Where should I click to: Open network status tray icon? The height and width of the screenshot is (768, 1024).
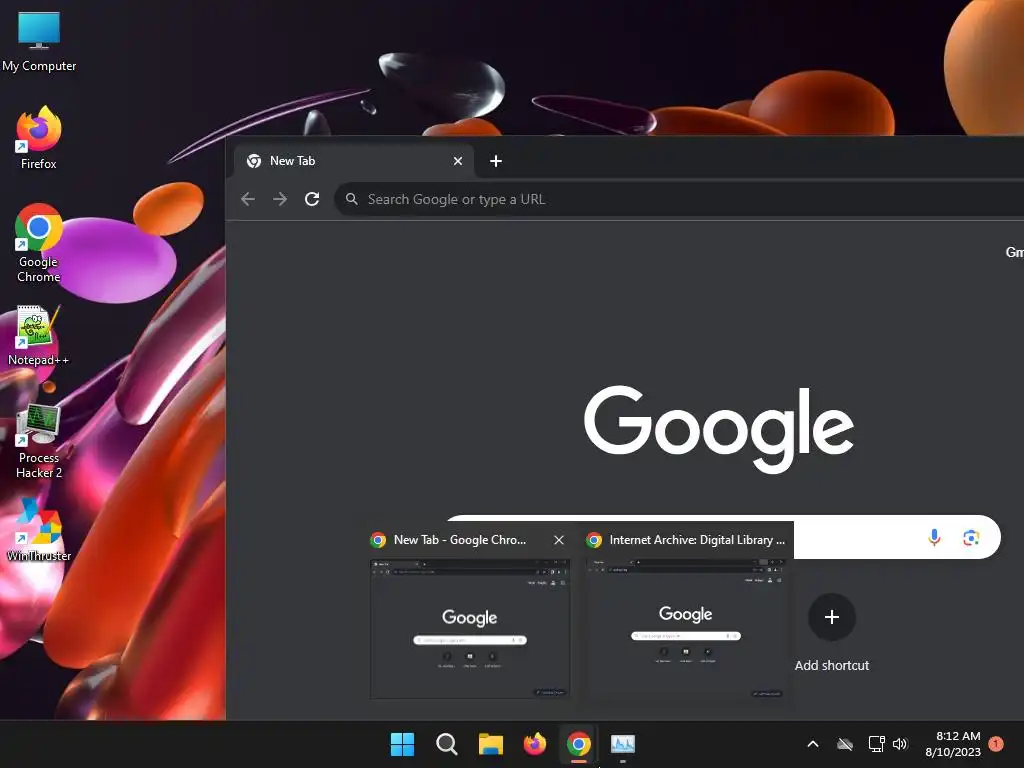coord(876,744)
